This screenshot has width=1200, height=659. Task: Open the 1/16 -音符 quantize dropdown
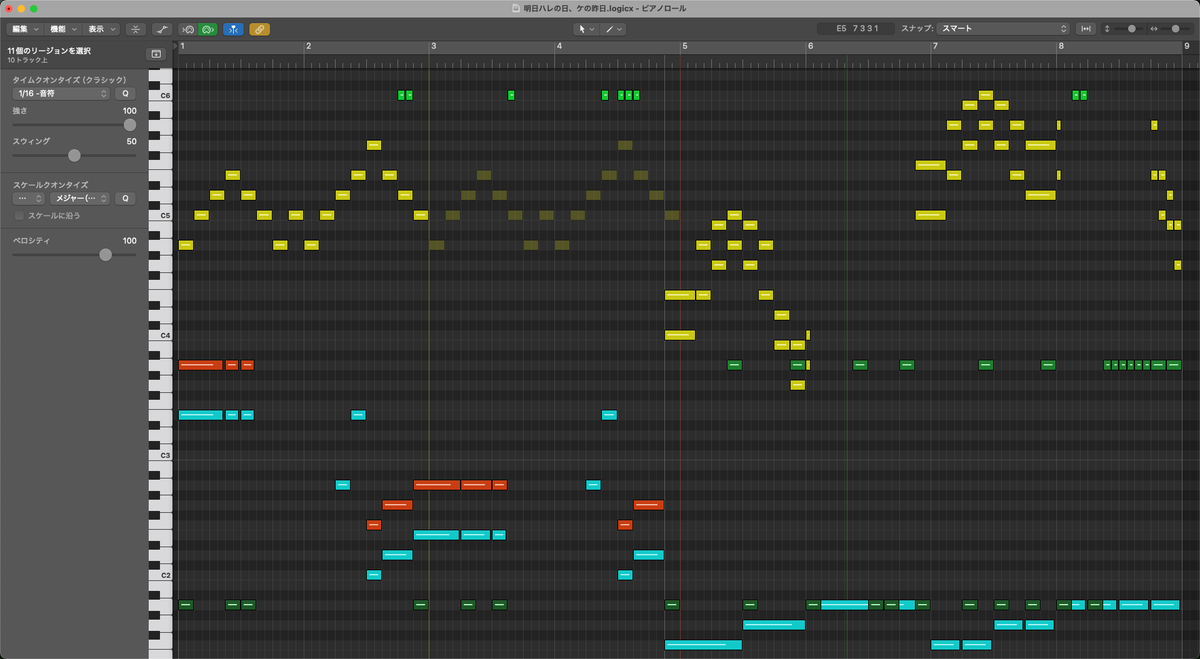tap(61, 93)
